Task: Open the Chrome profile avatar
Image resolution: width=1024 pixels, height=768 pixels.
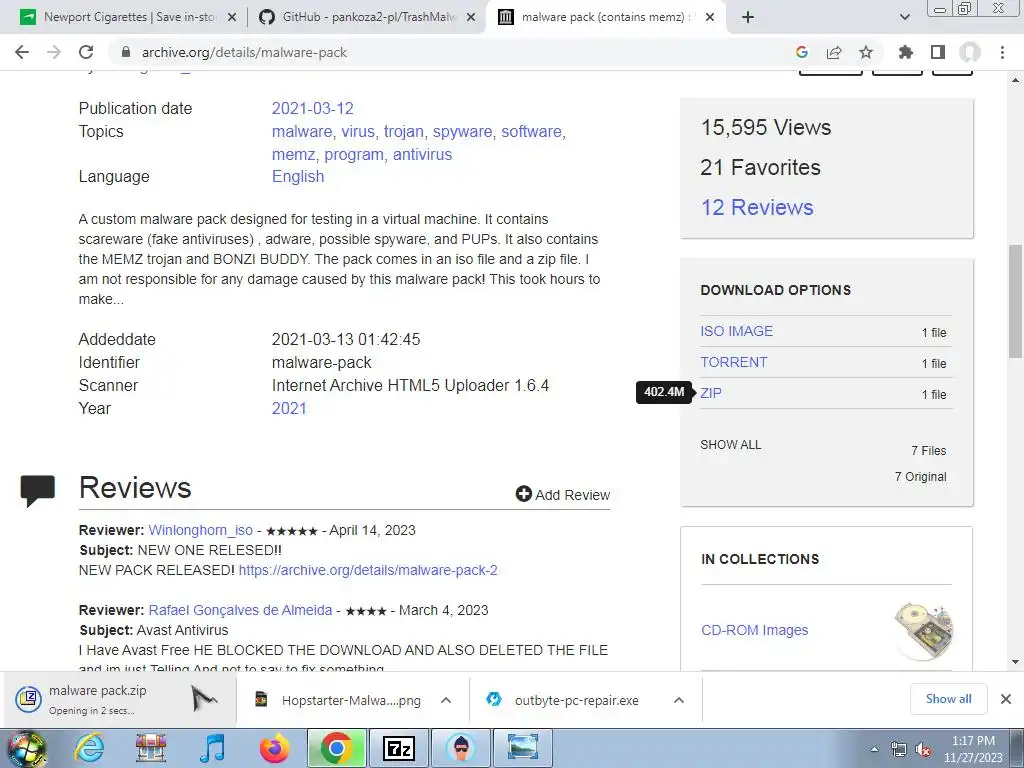Action: (970, 52)
